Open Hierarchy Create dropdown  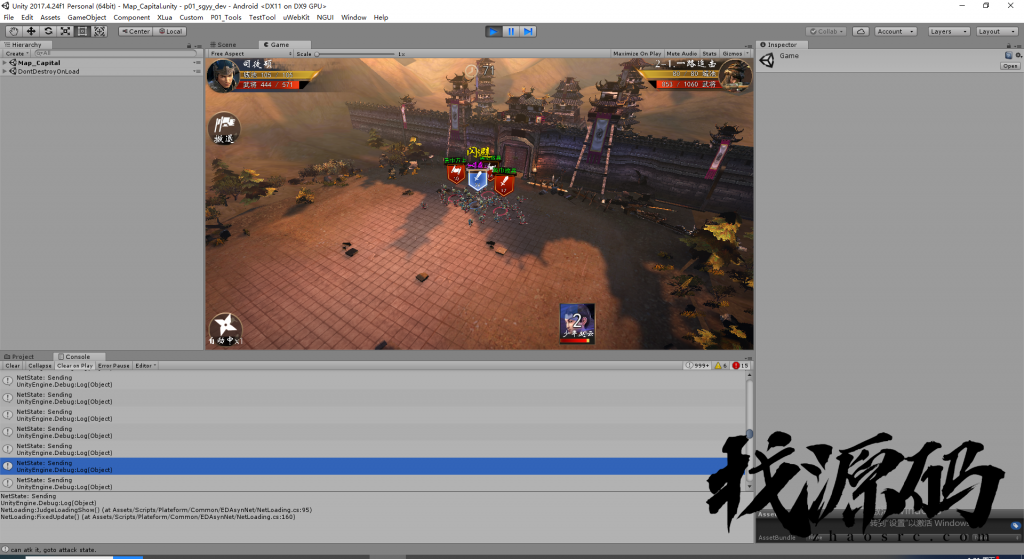point(16,54)
